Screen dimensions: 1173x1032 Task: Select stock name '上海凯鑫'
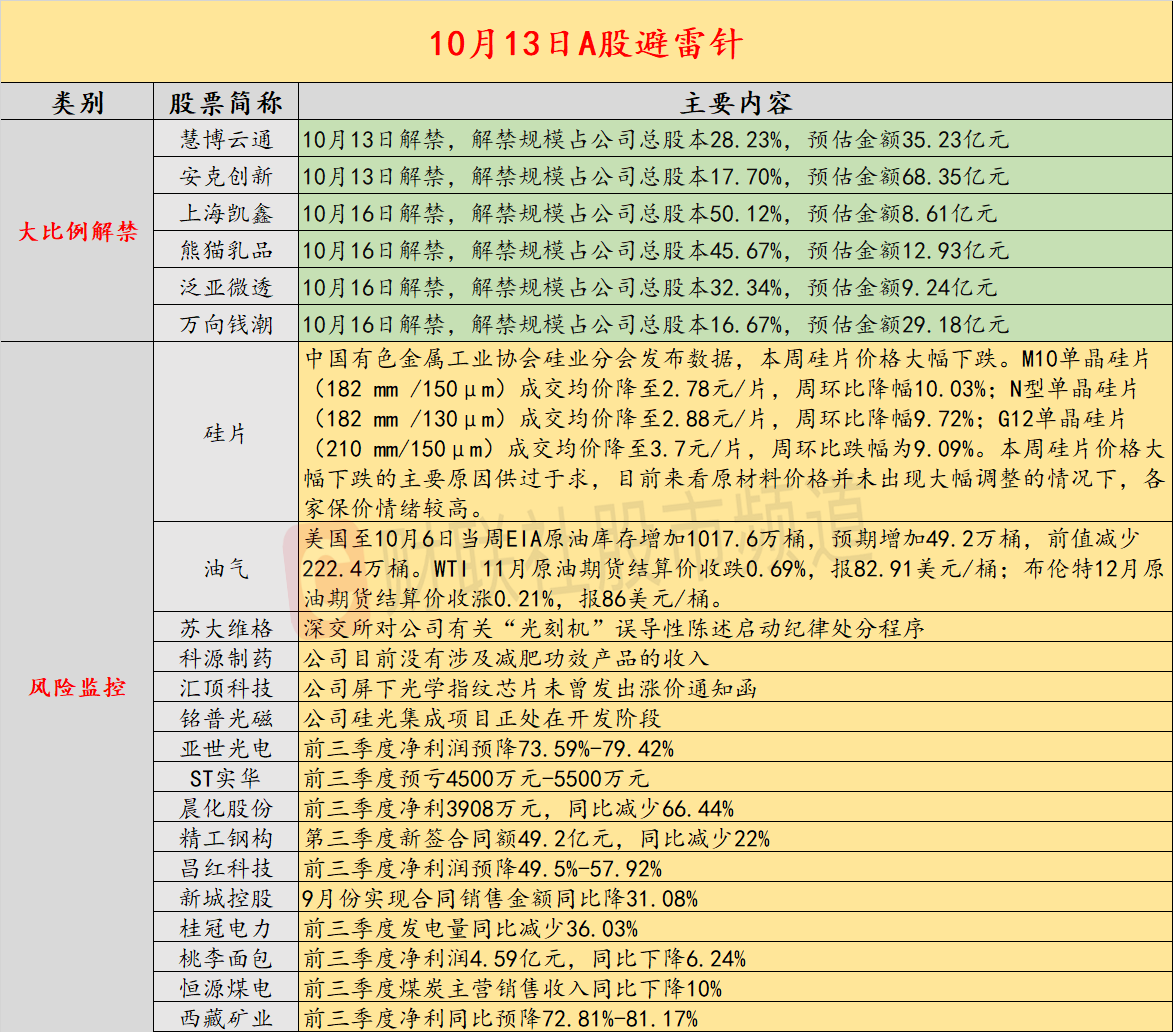click(226, 213)
